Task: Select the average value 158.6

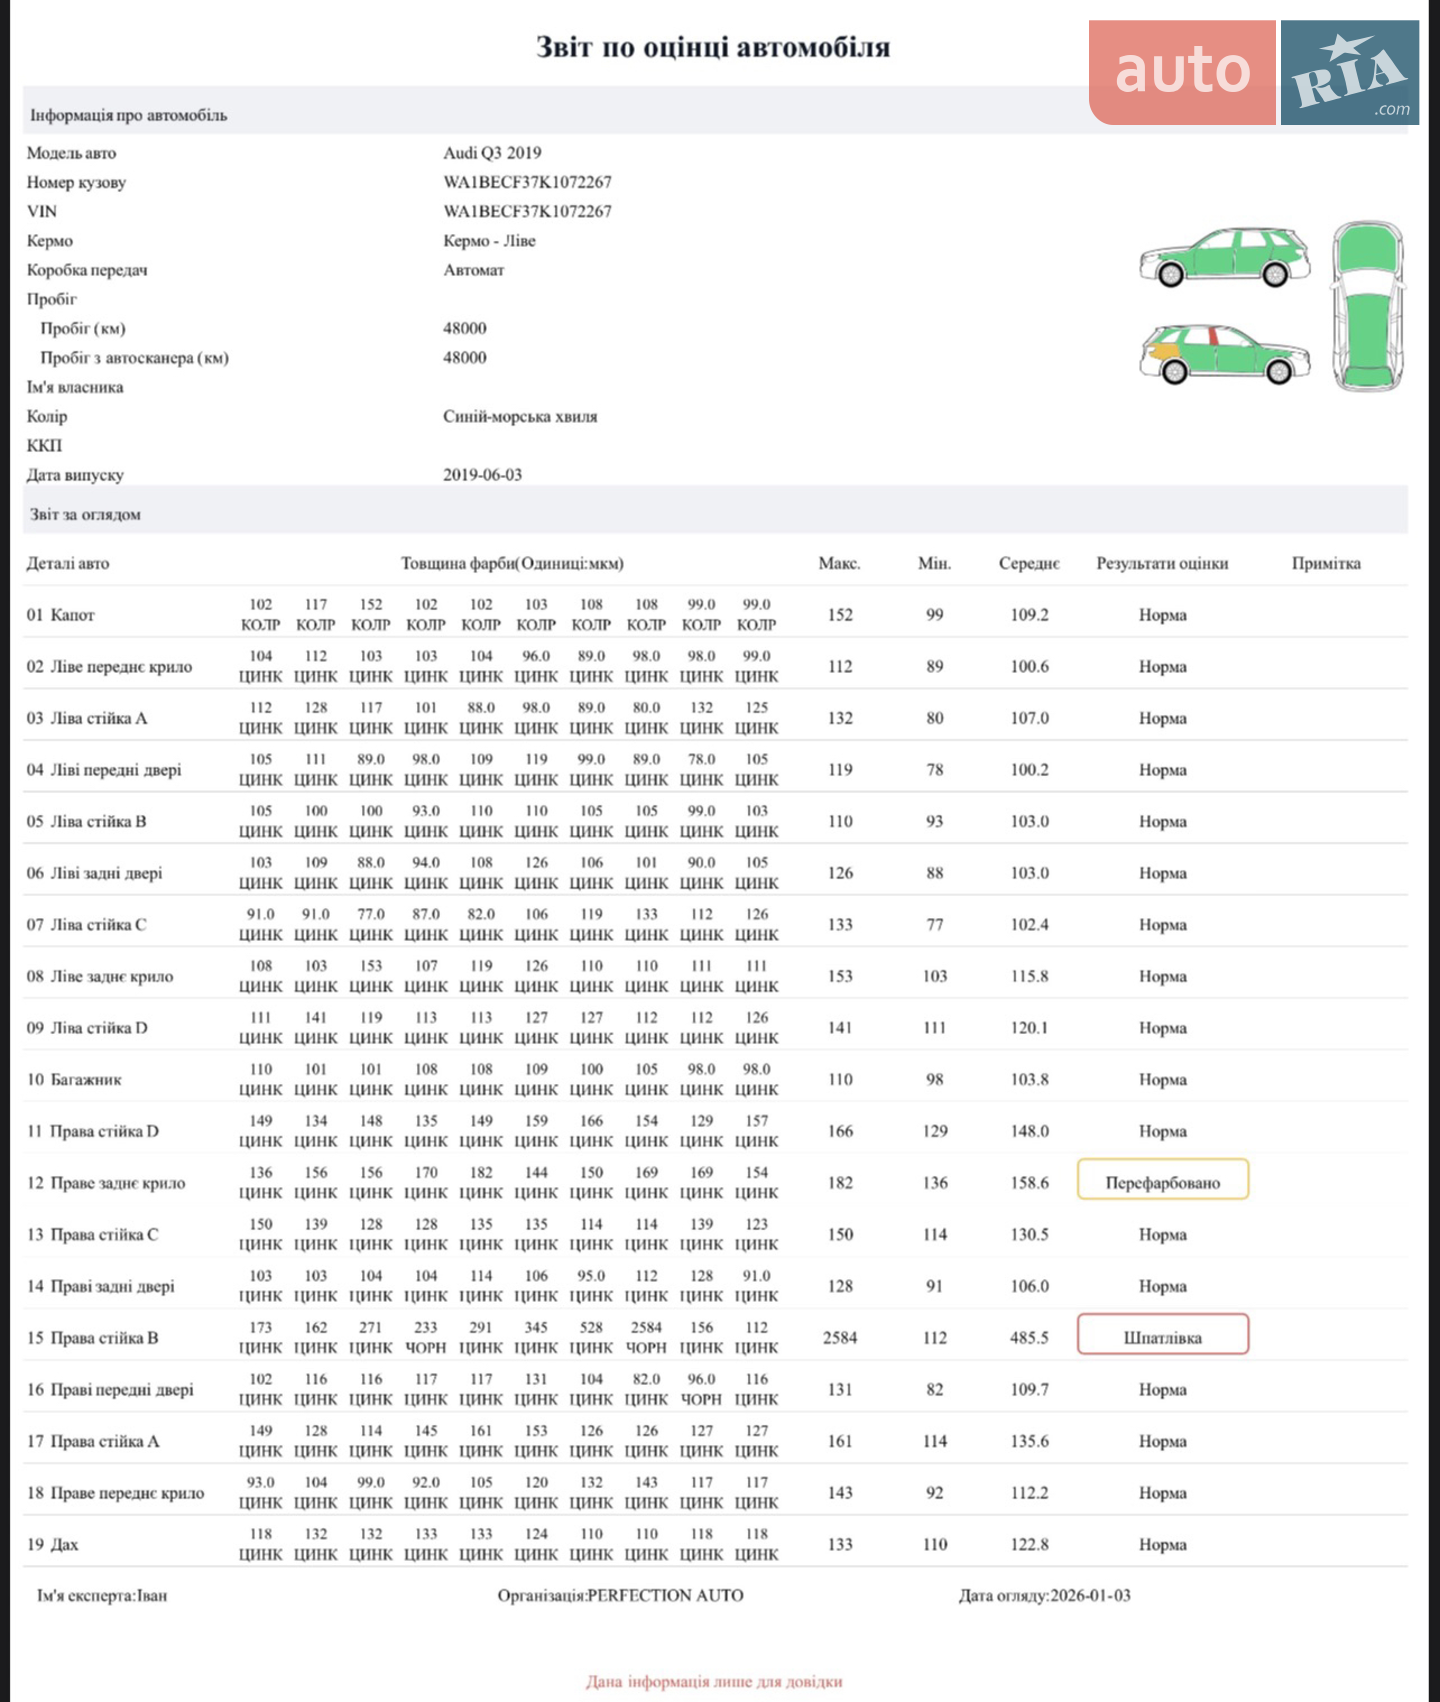Action: click(1029, 1183)
